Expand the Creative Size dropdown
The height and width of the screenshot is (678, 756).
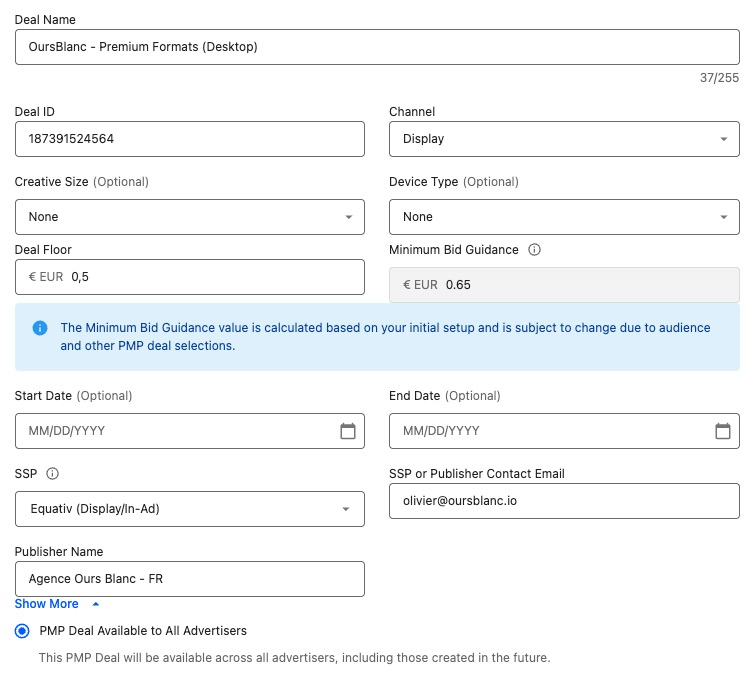point(189,217)
